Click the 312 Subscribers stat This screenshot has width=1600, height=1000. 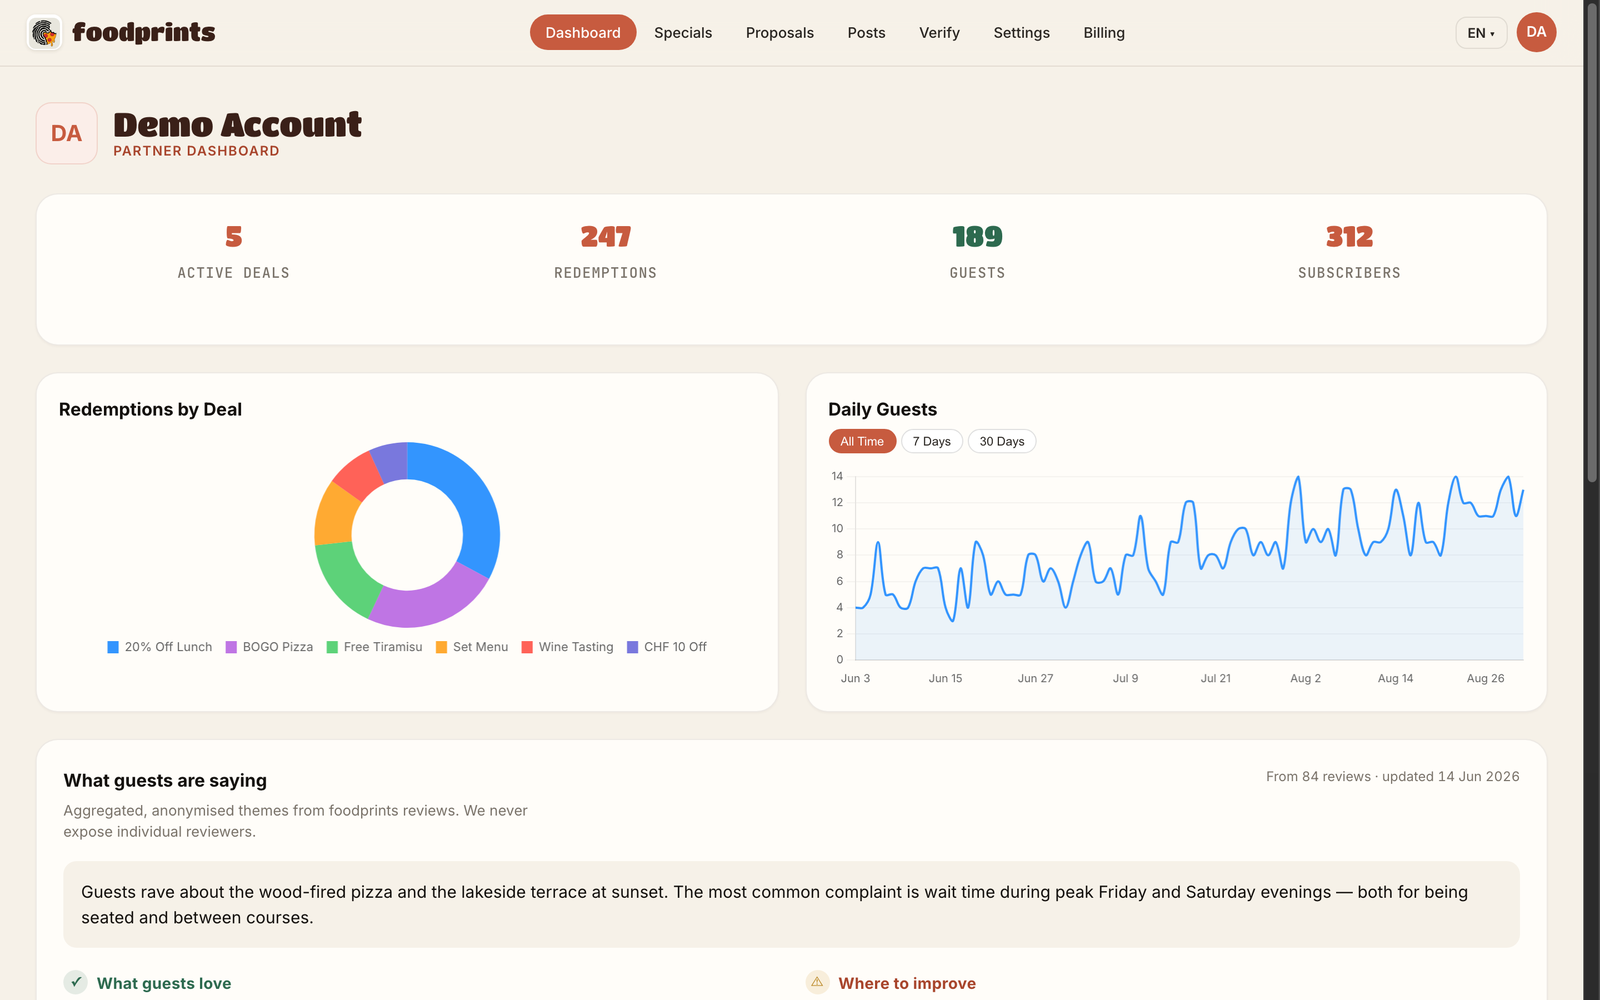pyautogui.click(x=1349, y=252)
